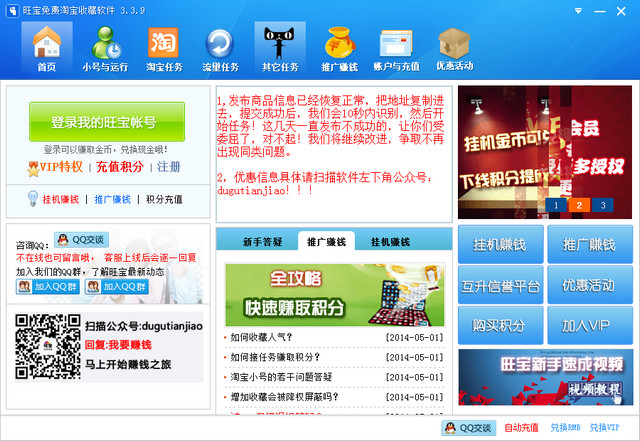Click the 注册 register link

(169, 167)
